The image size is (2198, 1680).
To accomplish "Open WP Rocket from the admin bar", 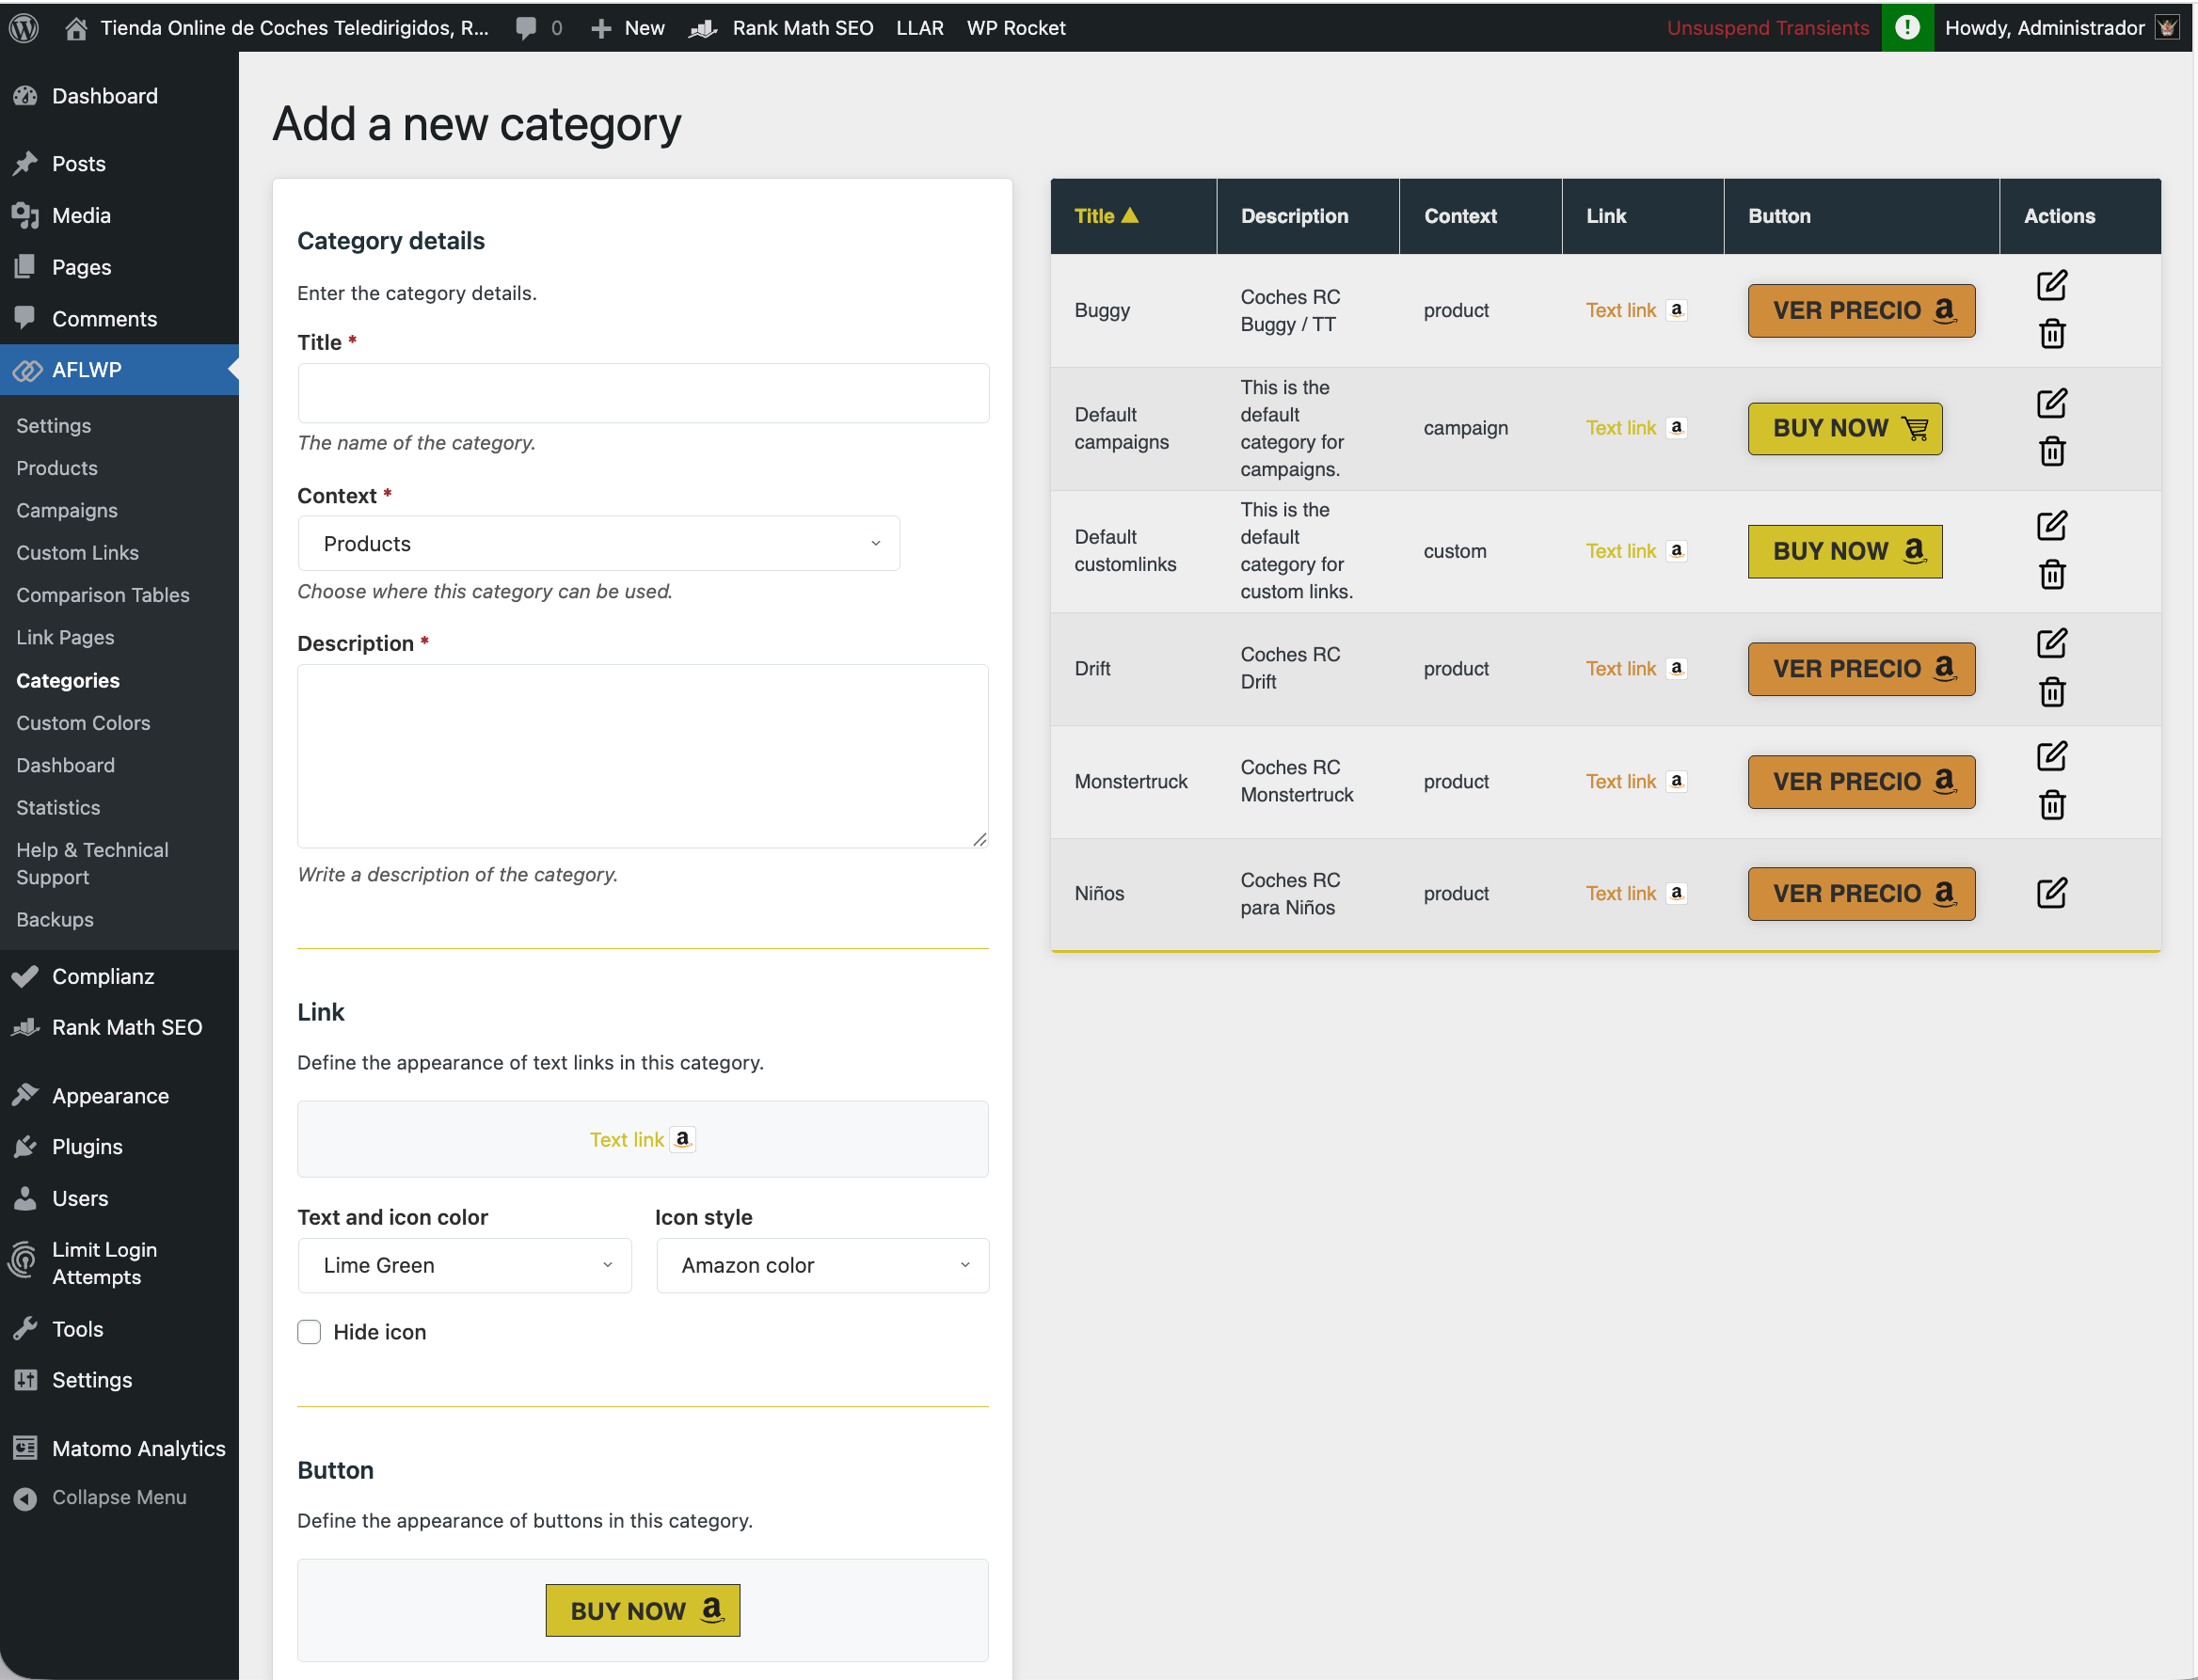I will click(x=1015, y=27).
